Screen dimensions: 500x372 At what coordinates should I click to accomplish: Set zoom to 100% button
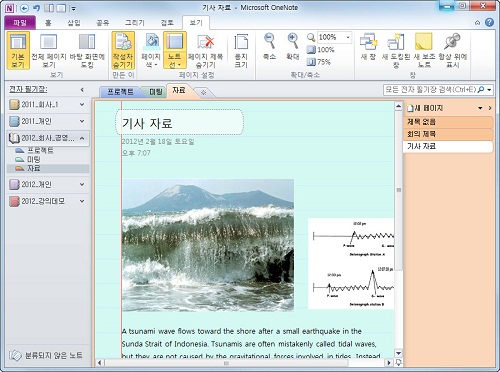(x=320, y=50)
